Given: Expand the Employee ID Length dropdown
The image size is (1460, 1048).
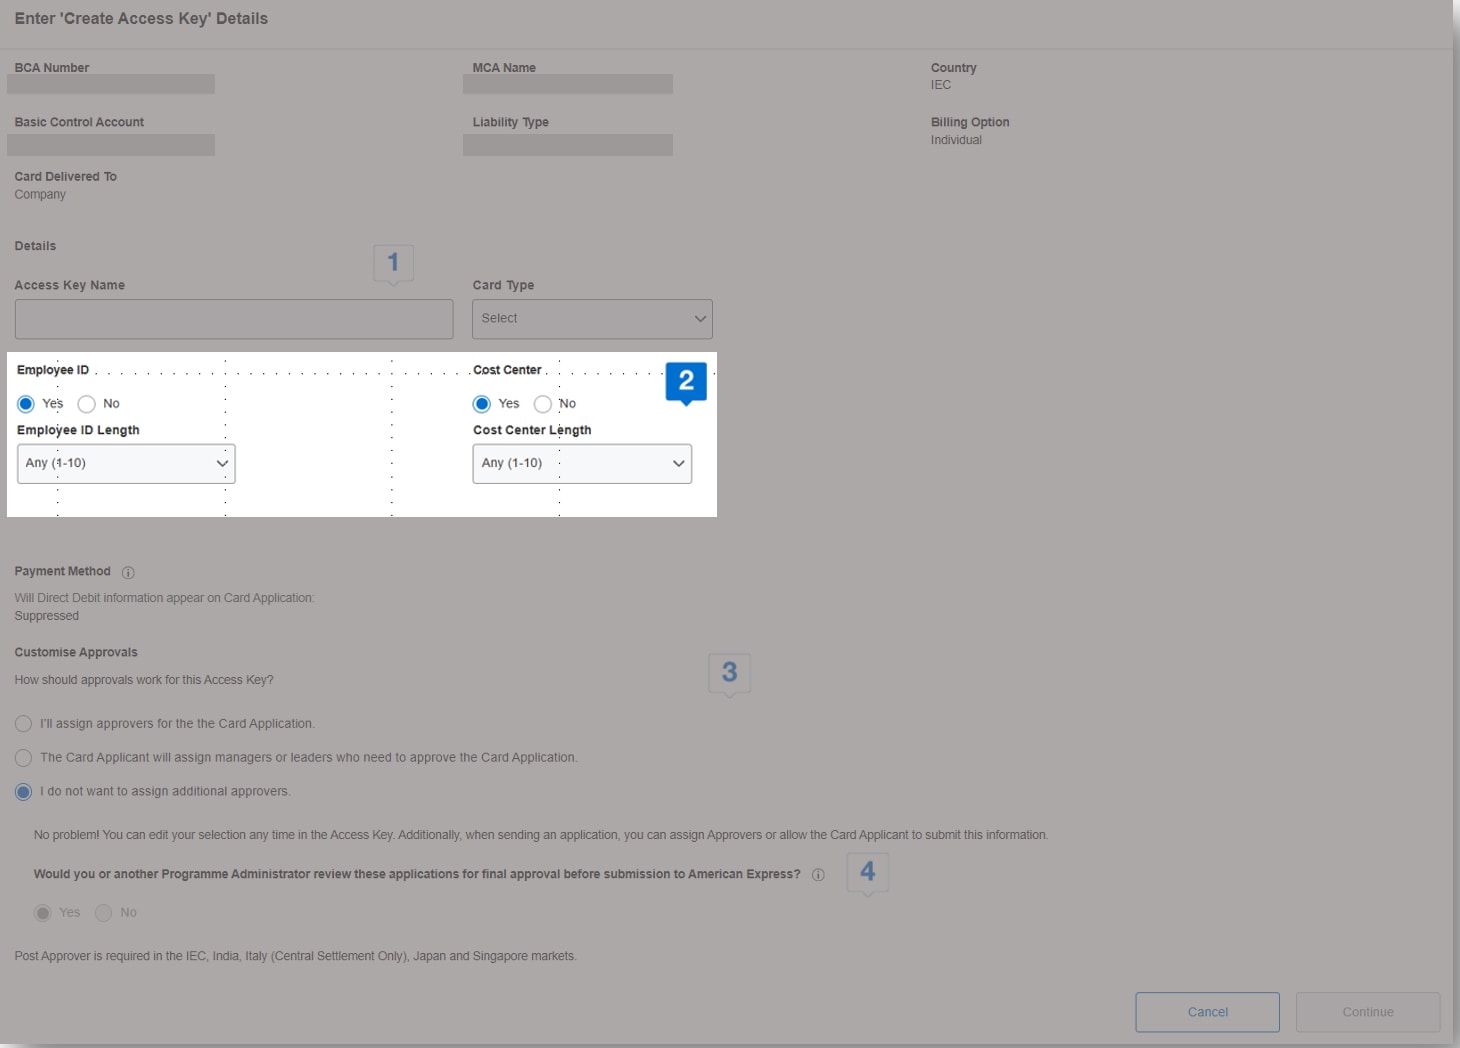Looking at the screenshot, I should click(x=126, y=464).
